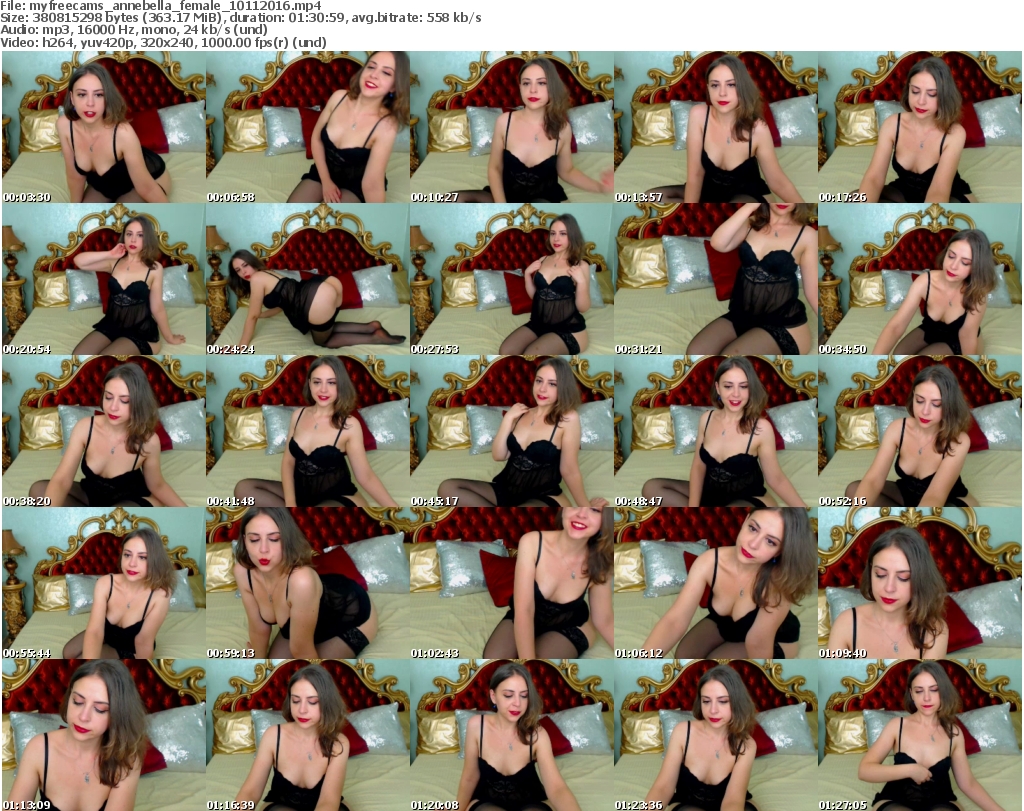Pick the frame stamped 01:02:43
Screen dimensions: 1024x811
coord(511,583)
